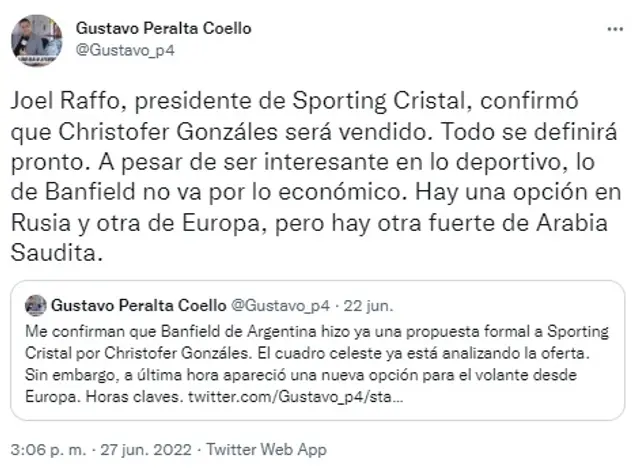Viewport: 640px width, 474px height.
Task: Click "Joel Raffo" at the tweet's start
Action: tap(60, 100)
